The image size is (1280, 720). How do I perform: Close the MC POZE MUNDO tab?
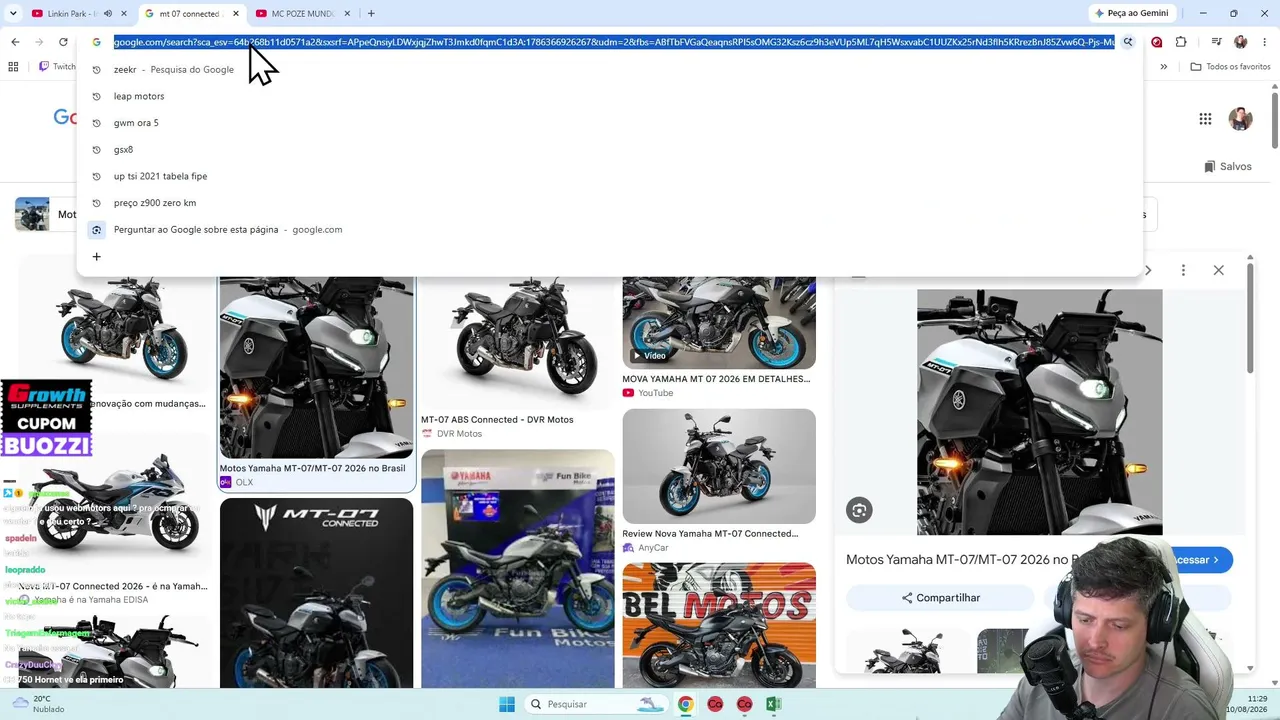348,13
